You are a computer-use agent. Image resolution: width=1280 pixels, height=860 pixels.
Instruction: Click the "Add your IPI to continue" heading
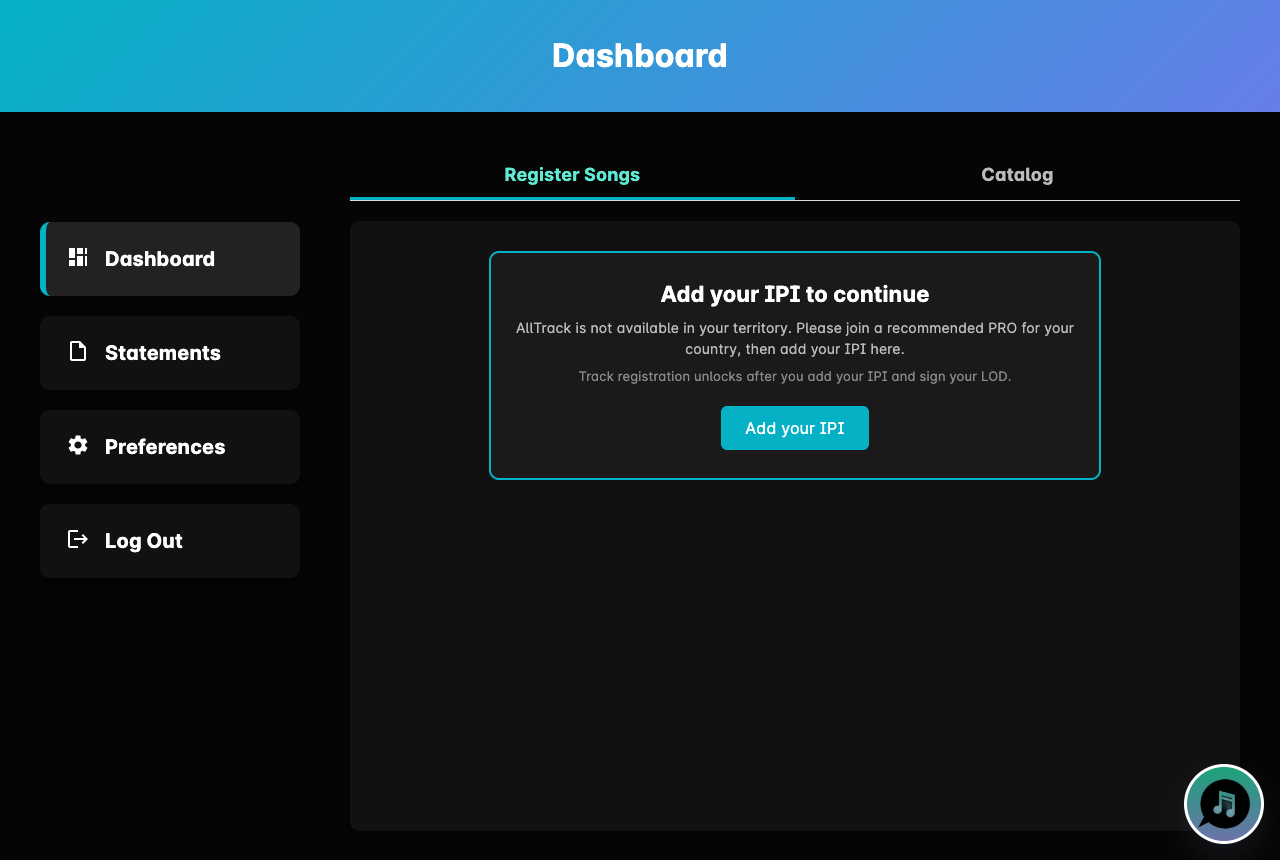[795, 294]
